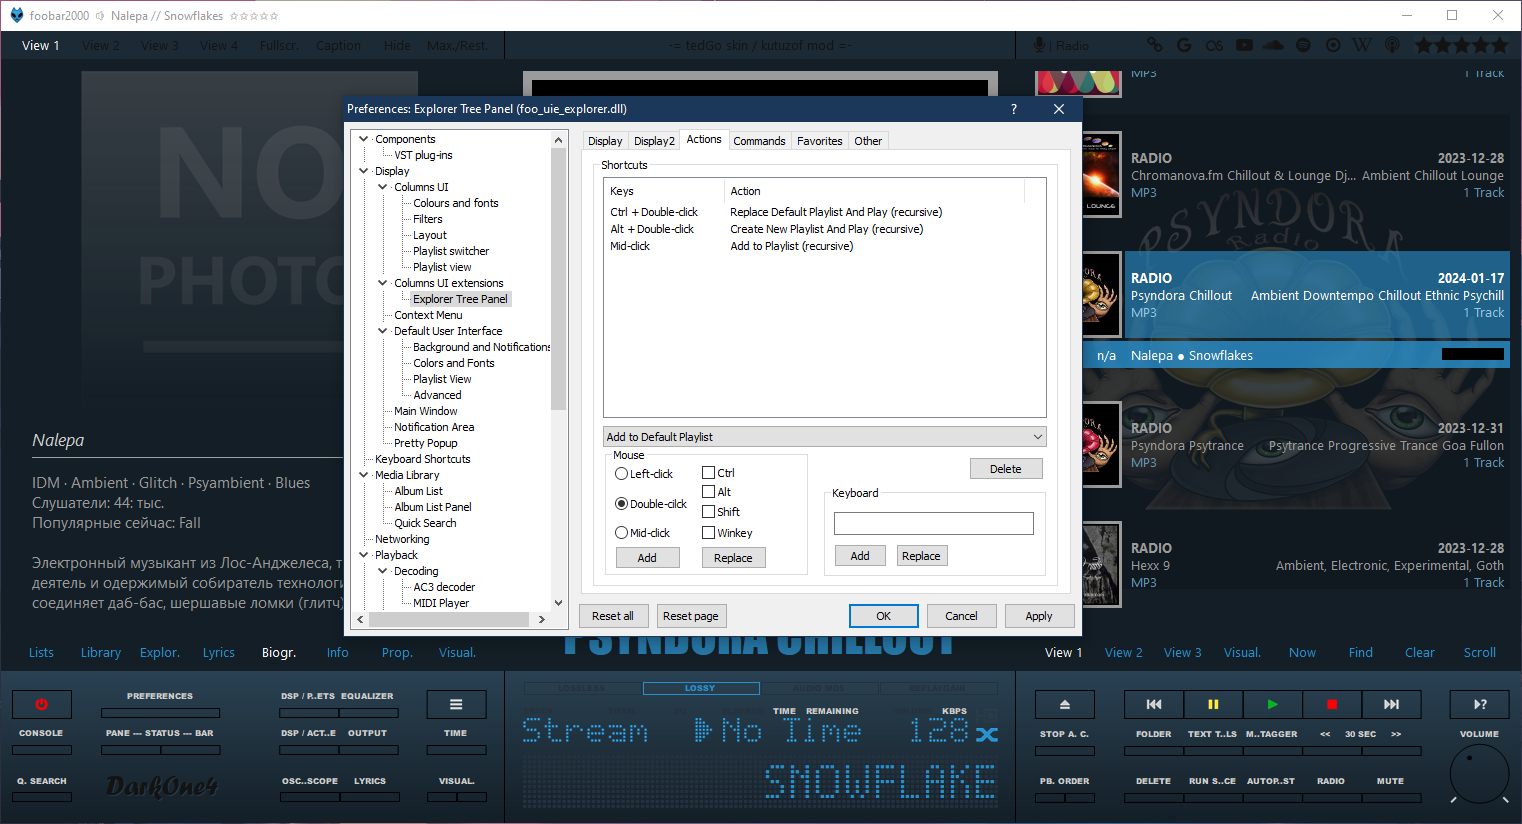Image resolution: width=1522 pixels, height=824 pixels.
Task: Open Last.fm icon in the top bar
Action: [x=1214, y=45]
